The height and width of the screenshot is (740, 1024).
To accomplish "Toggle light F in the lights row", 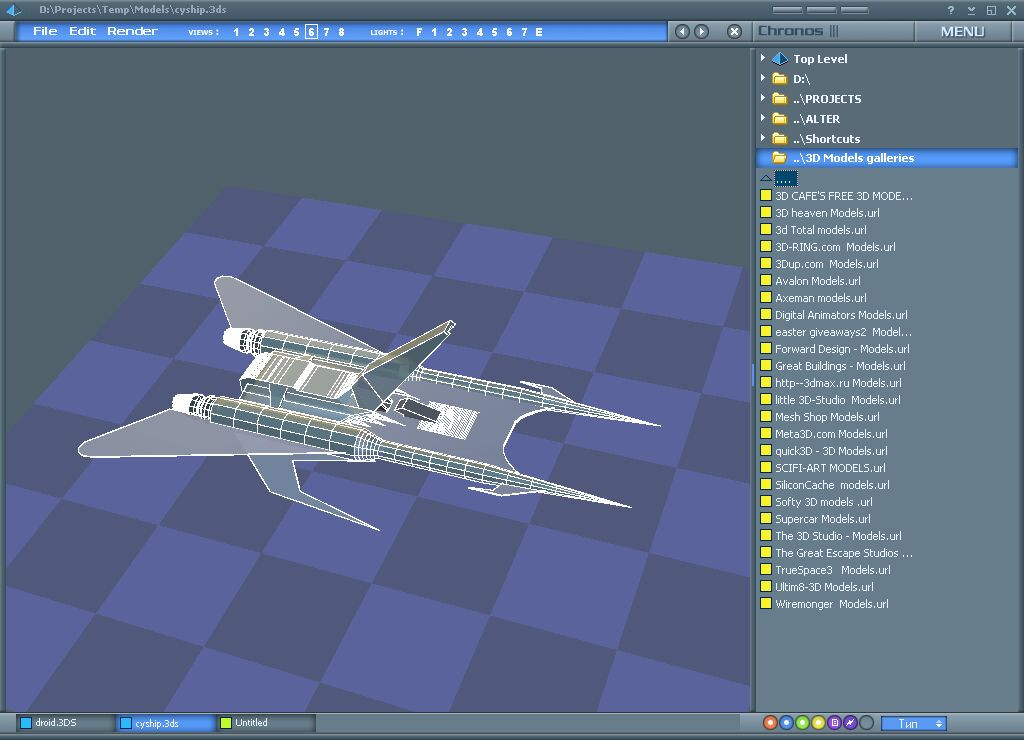I will coord(419,32).
